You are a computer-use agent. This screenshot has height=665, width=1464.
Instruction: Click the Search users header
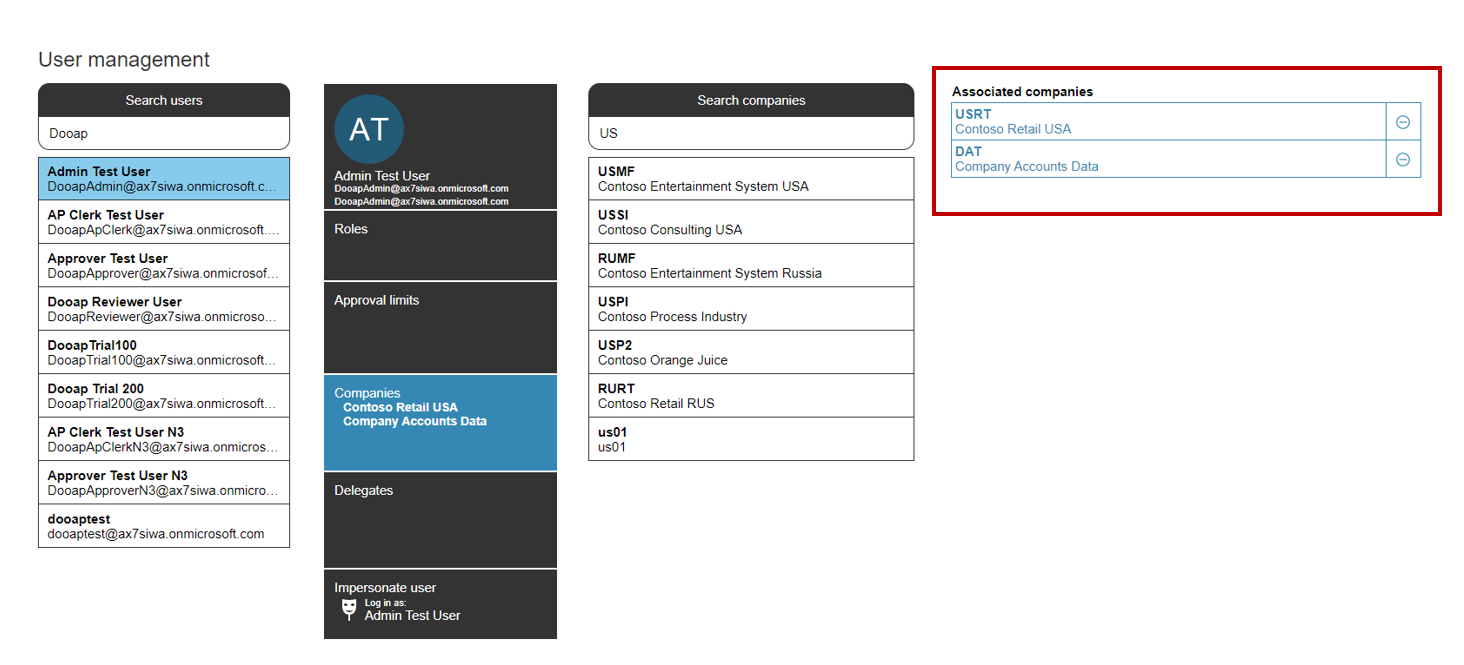pyautogui.click(x=164, y=100)
